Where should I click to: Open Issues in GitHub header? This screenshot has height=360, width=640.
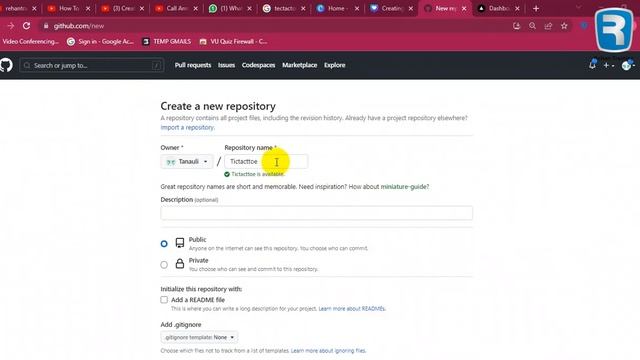(x=226, y=65)
